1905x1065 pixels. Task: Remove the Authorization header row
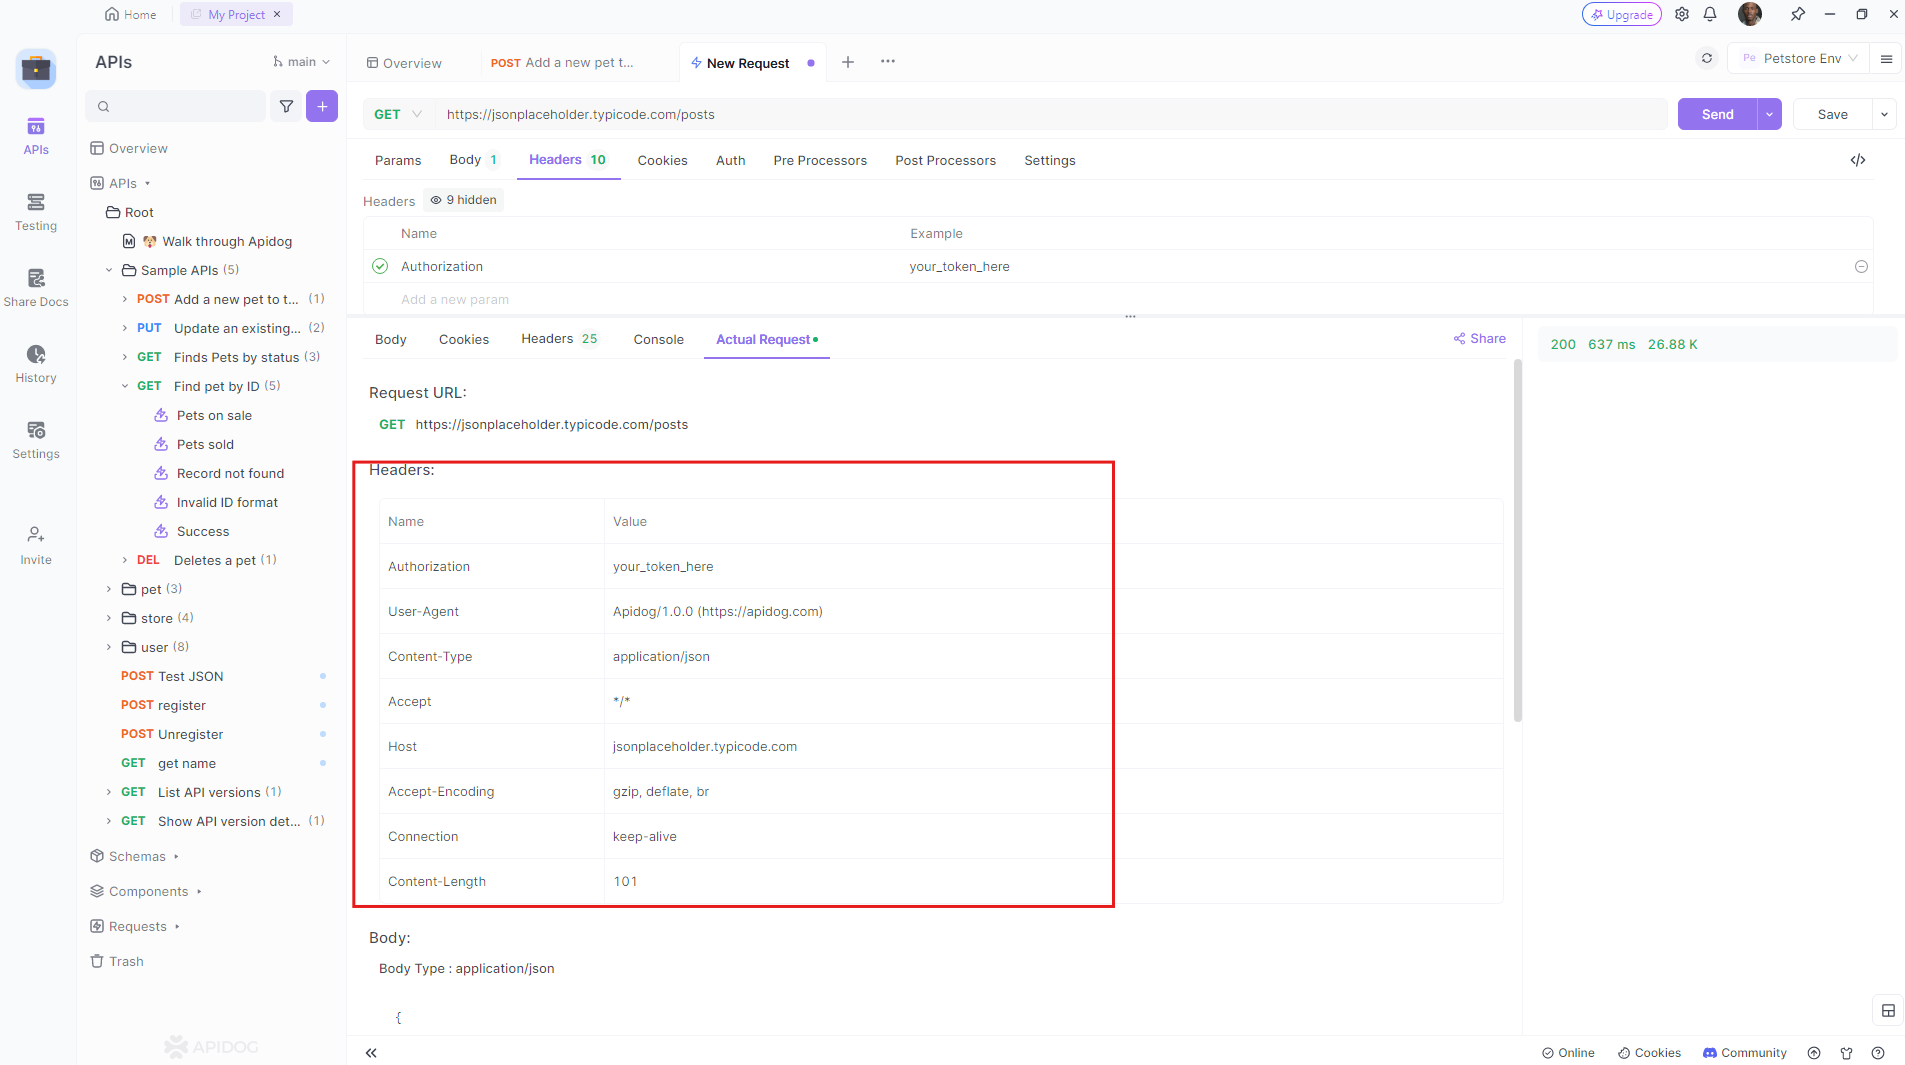coord(1861,267)
